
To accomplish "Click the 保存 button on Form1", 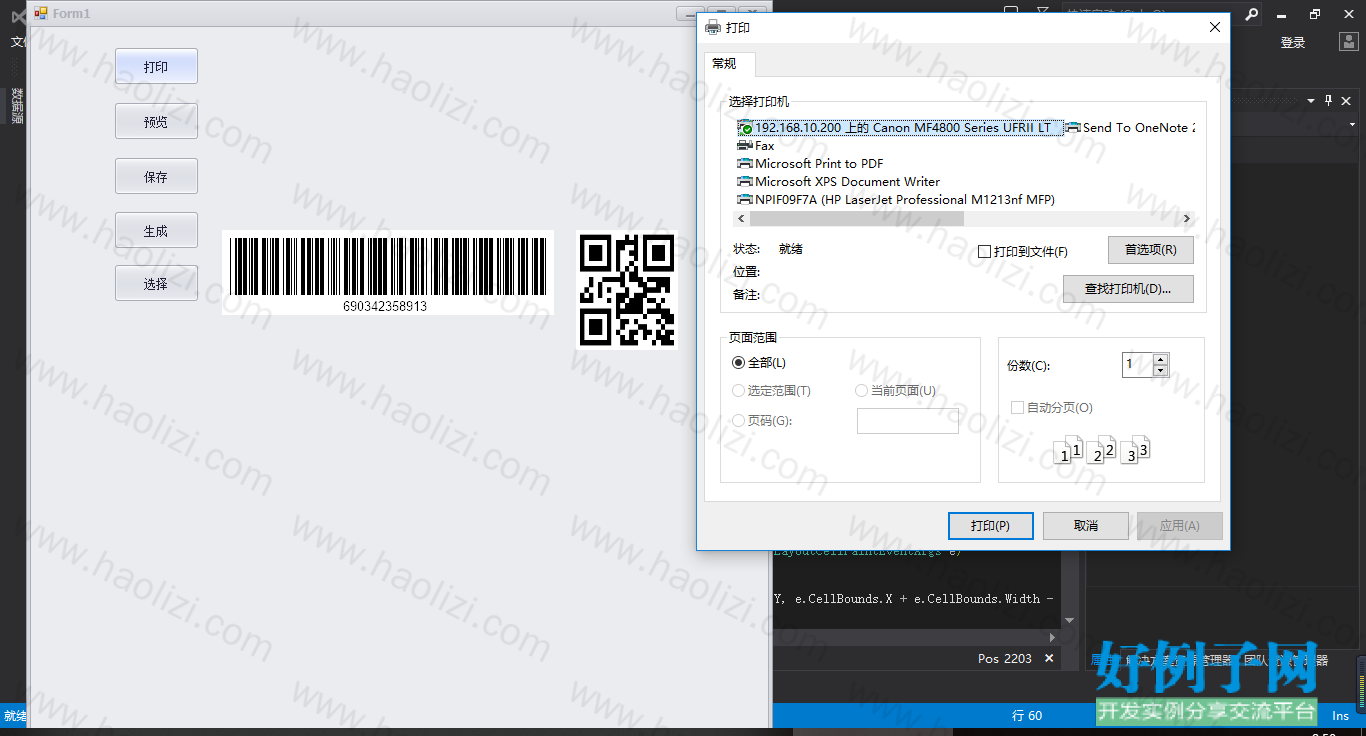I will pyautogui.click(x=156, y=176).
